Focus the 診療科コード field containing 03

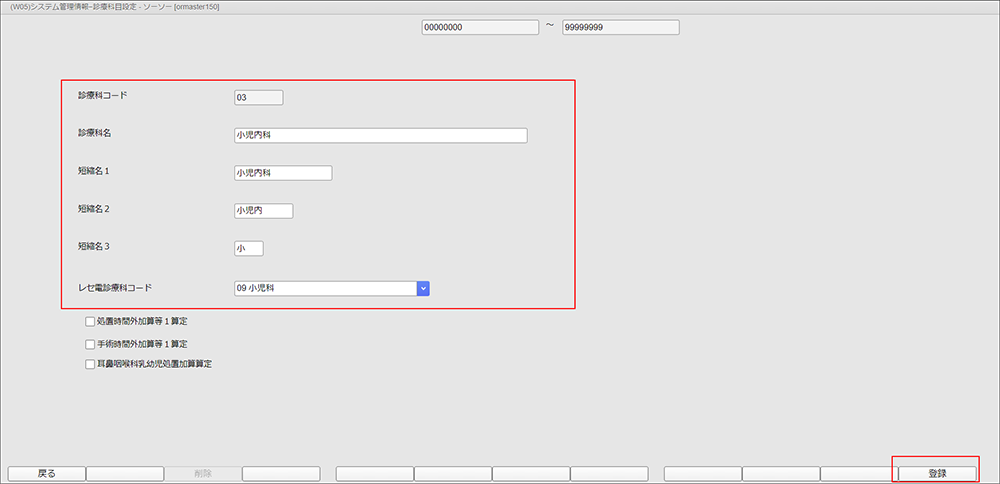pos(258,97)
